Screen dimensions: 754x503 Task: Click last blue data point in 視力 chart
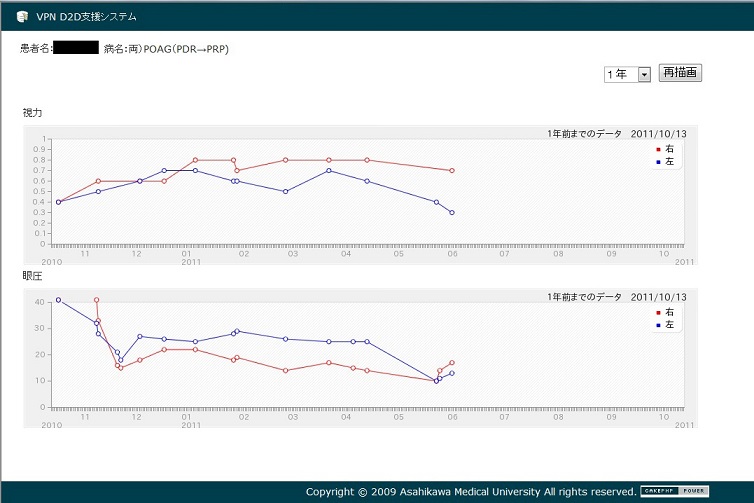tap(452, 212)
